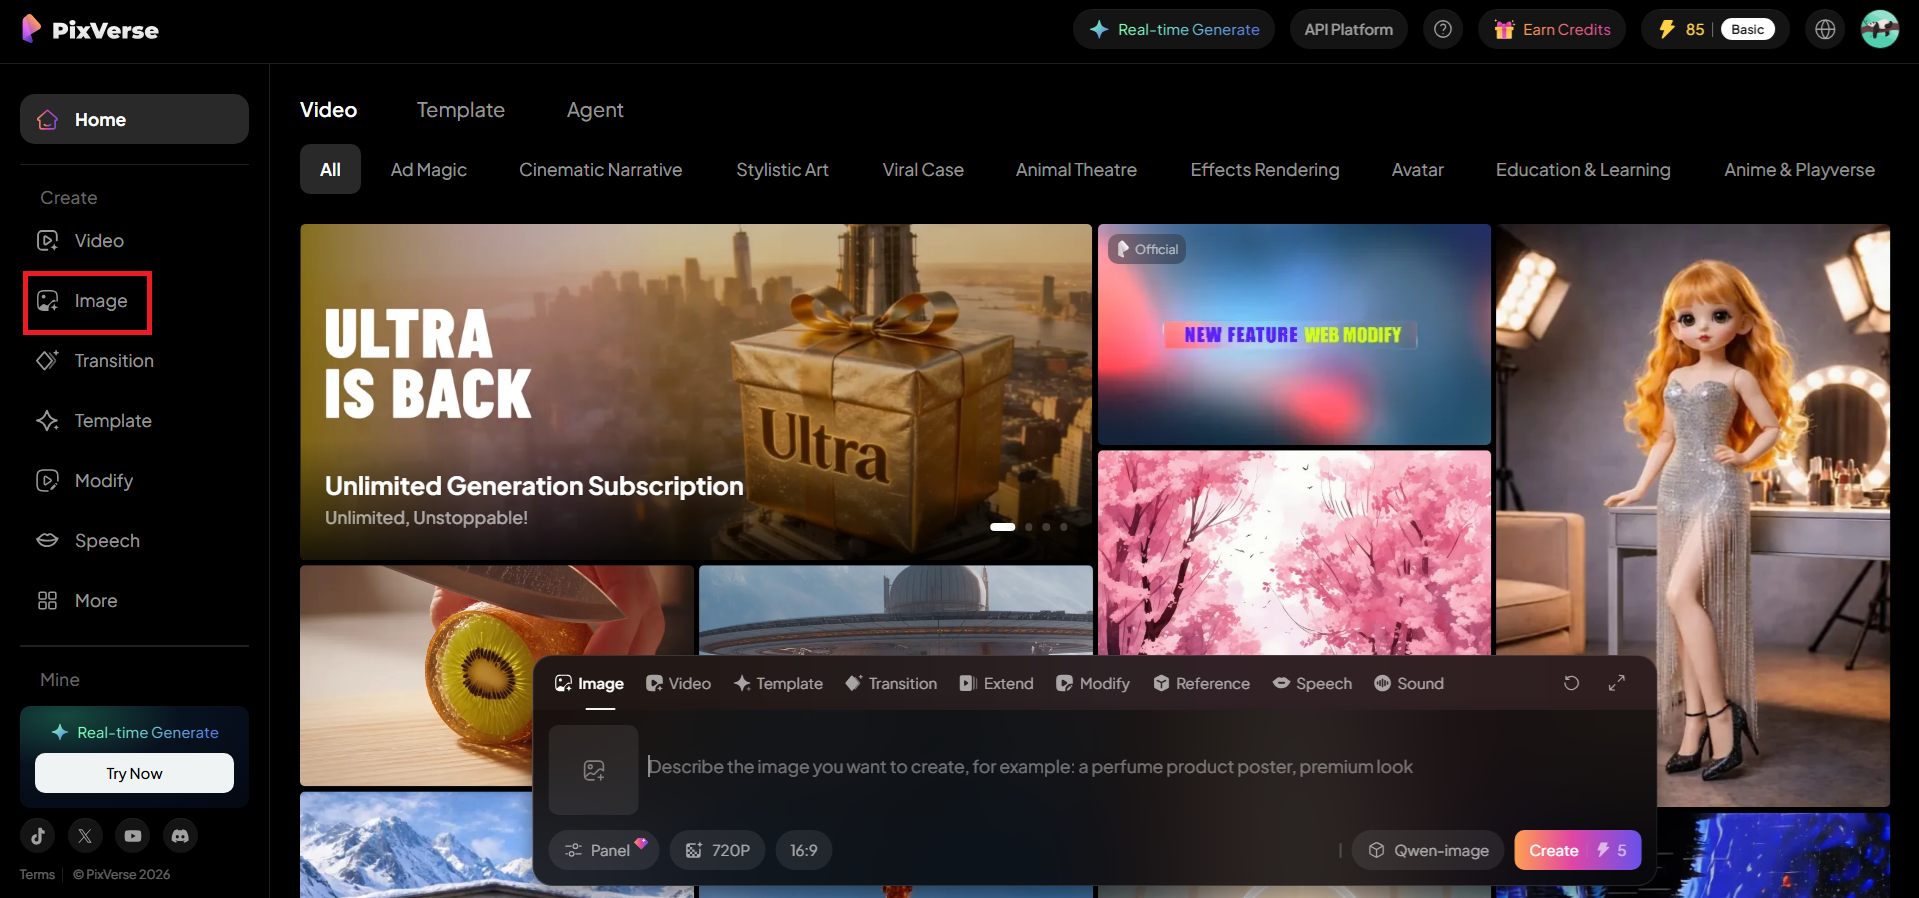
Task: Switch to the top Template tab
Action: click(x=461, y=110)
